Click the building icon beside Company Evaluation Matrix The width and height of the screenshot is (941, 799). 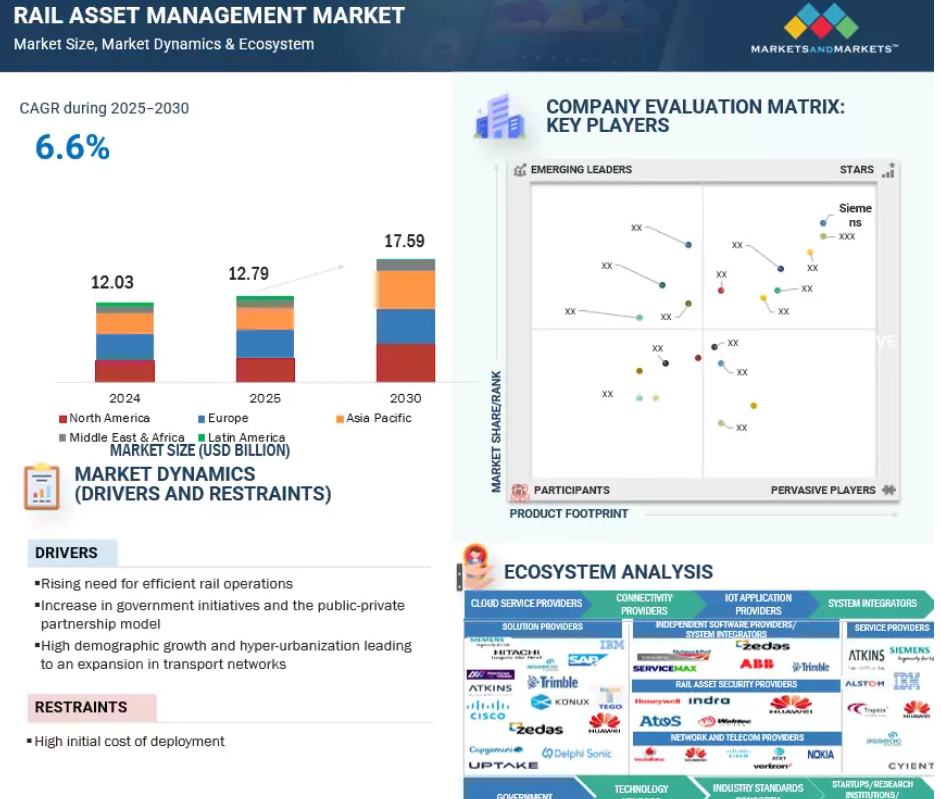(500, 117)
